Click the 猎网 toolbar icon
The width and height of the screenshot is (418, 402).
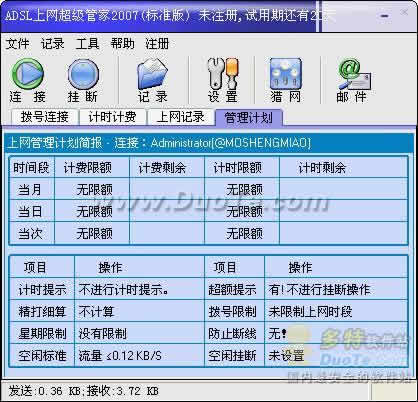(x=286, y=74)
